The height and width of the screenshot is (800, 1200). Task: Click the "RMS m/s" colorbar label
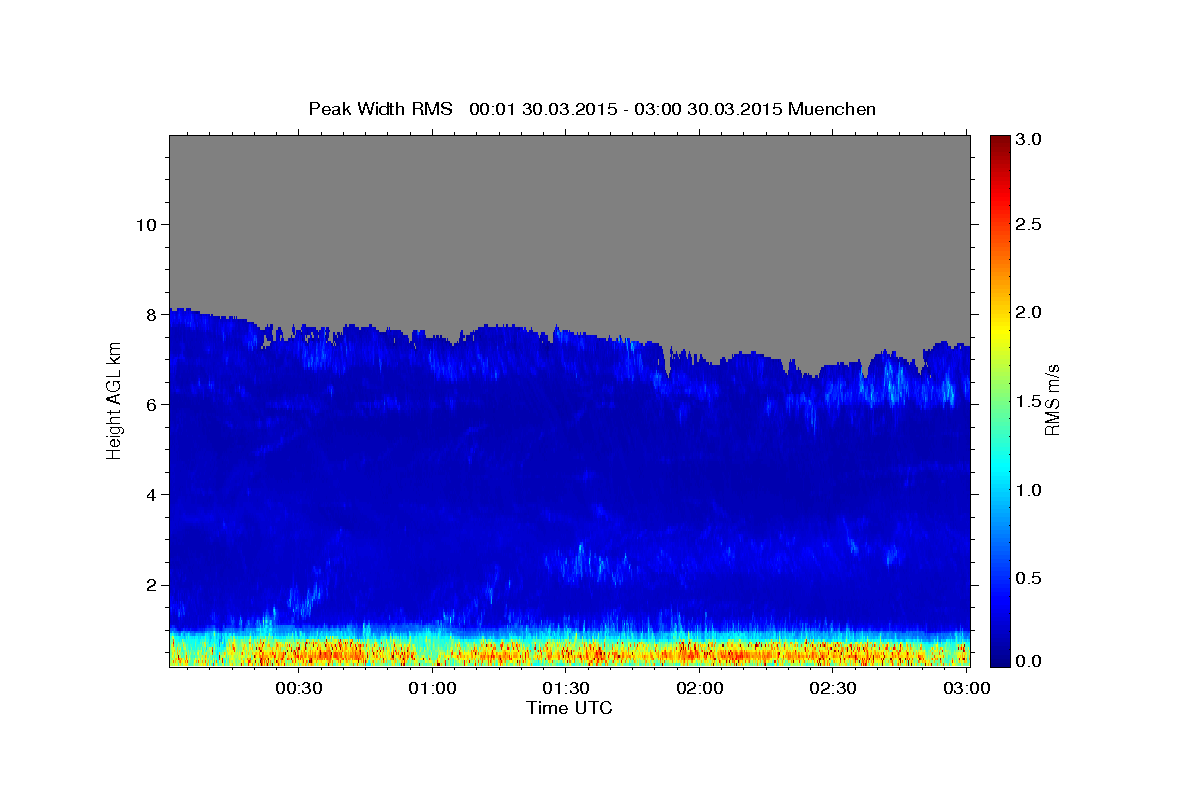click(1051, 400)
